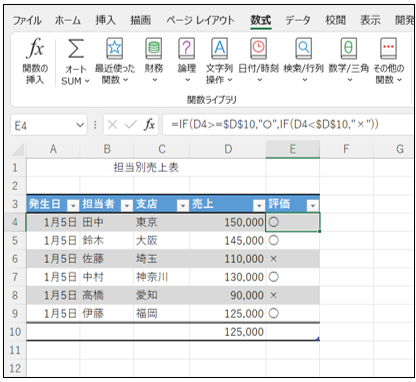Select row 10 header
The width and height of the screenshot is (416, 382).
coord(15,332)
